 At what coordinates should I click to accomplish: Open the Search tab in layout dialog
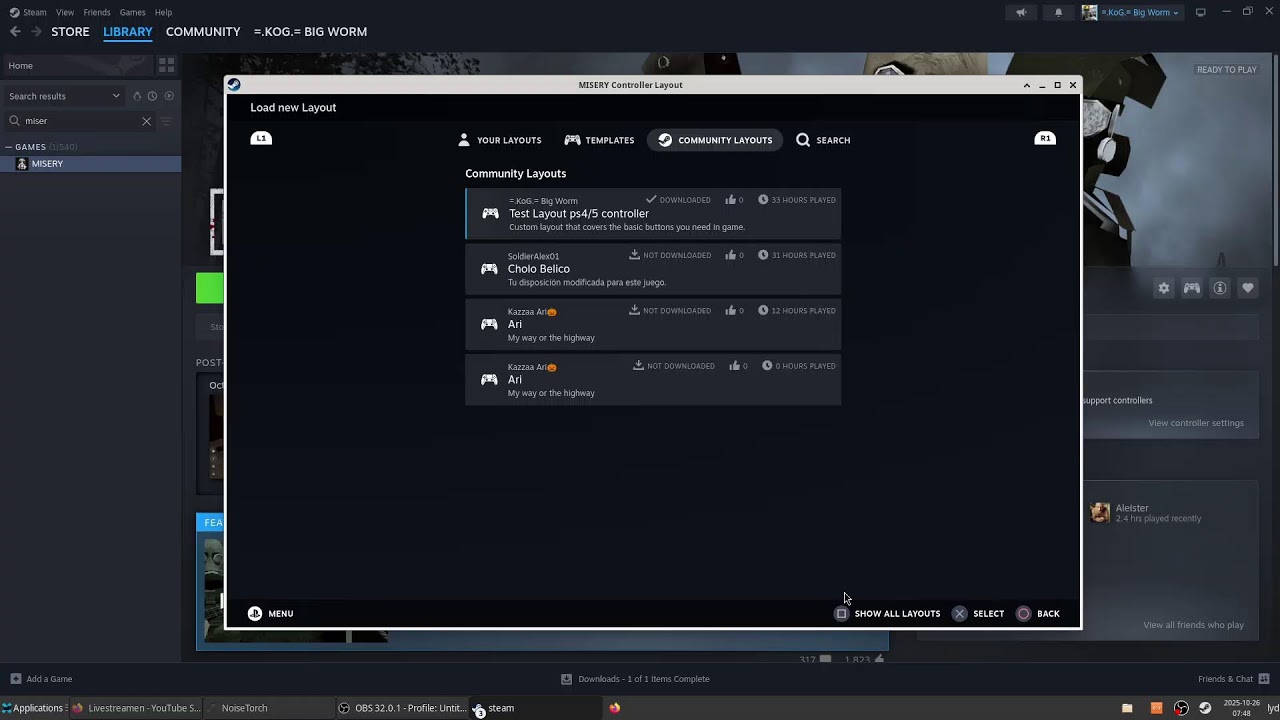[823, 140]
